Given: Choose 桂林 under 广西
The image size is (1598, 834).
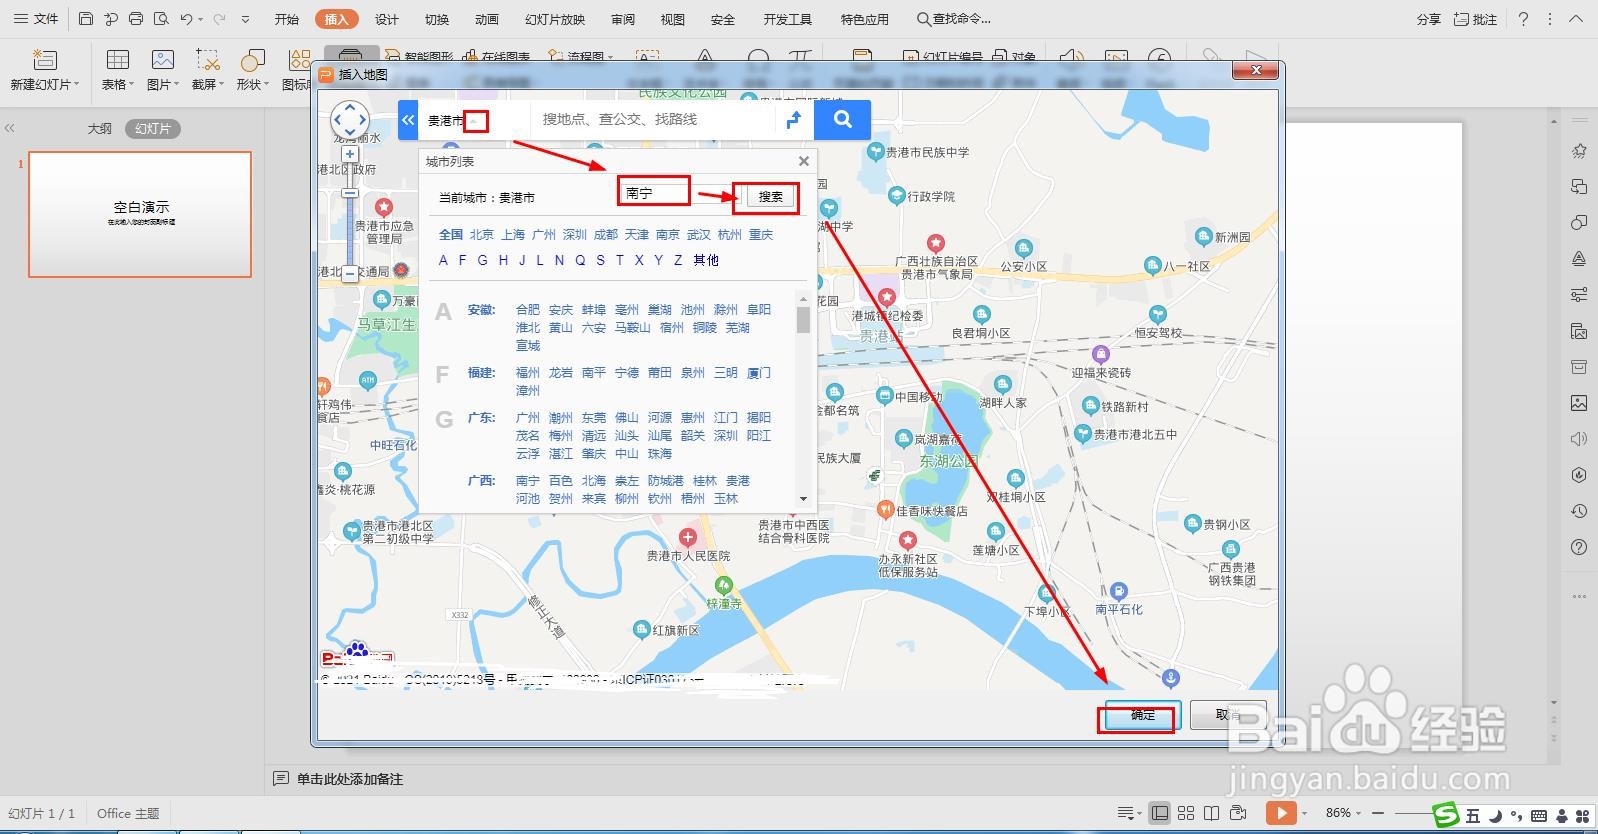Looking at the screenshot, I should pos(705,481).
